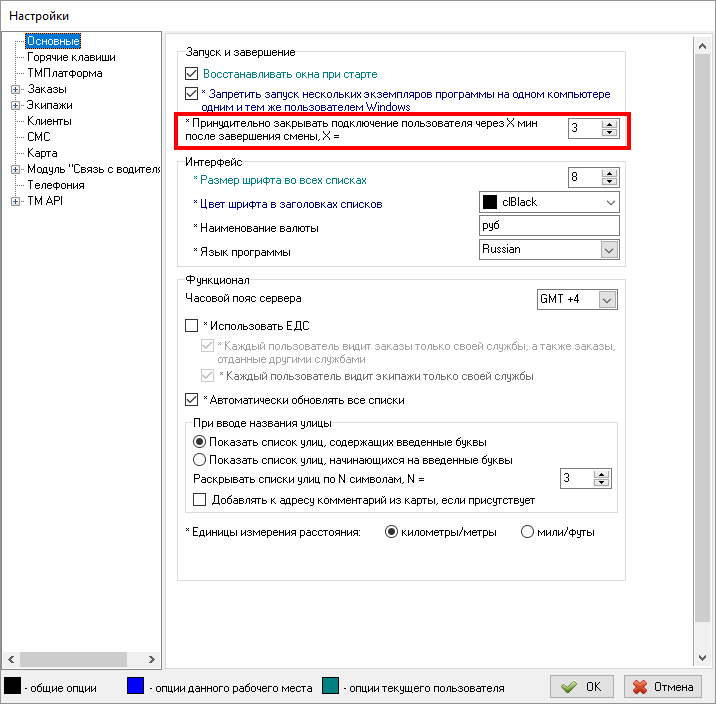Select the TM API tree item
716x704 pixels.
point(45,201)
